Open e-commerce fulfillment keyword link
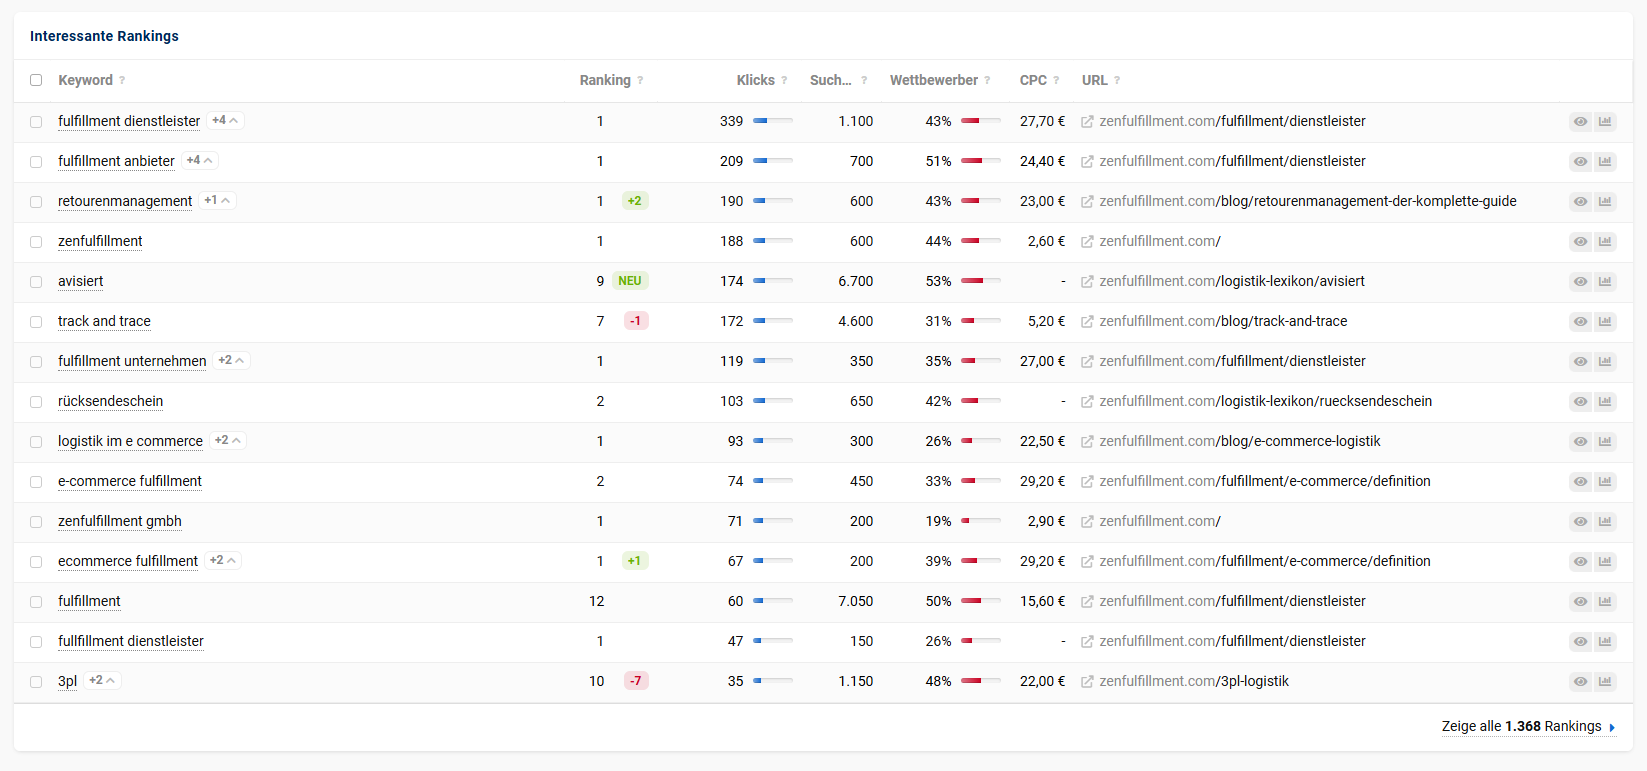The height and width of the screenshot is (771, 1647). pos(130,481)
